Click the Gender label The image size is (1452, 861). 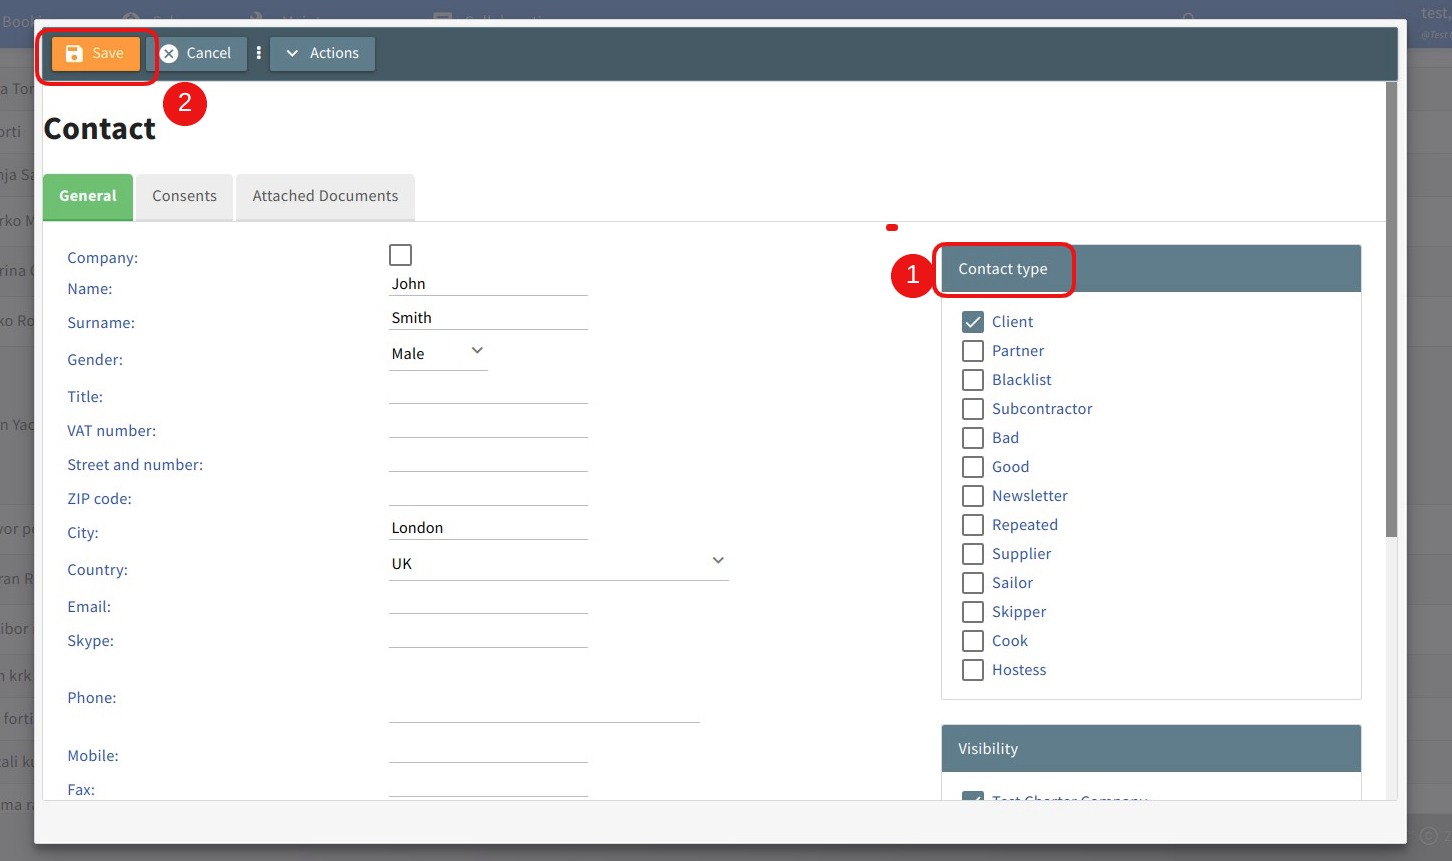coord(95,360)
